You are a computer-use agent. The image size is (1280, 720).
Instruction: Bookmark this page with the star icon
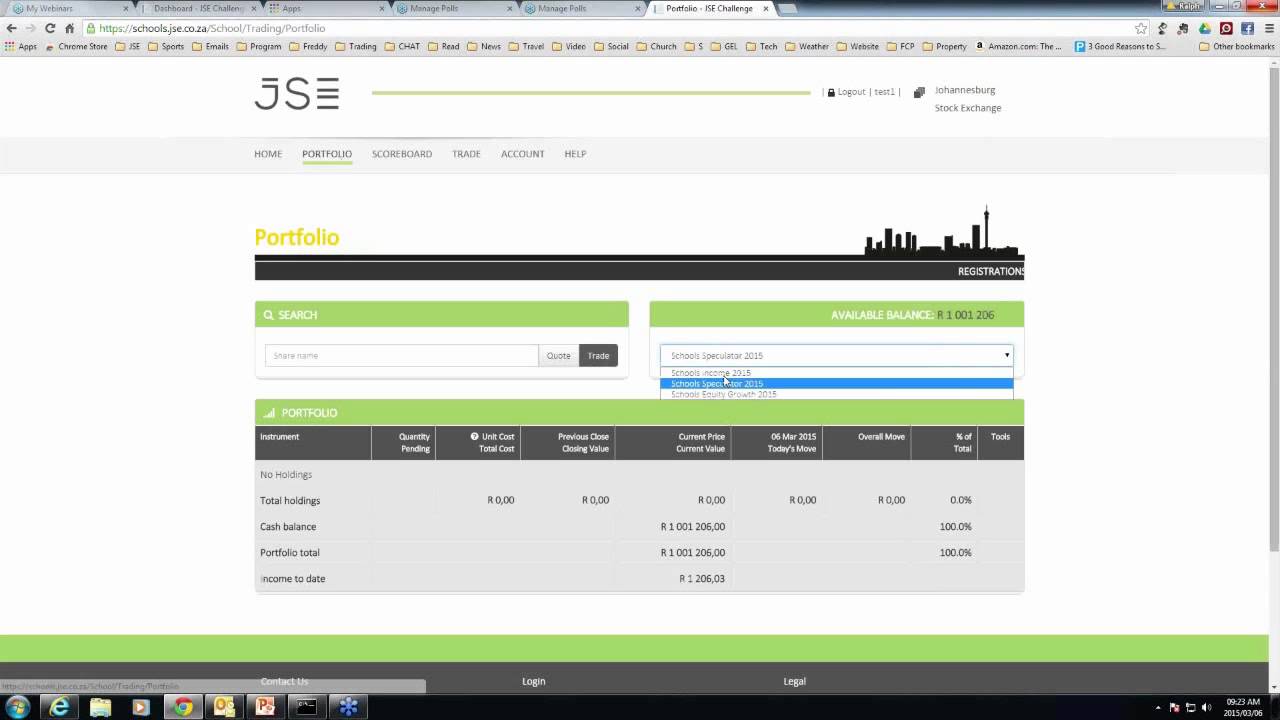pyautogui.click(x=1141, y=28)
